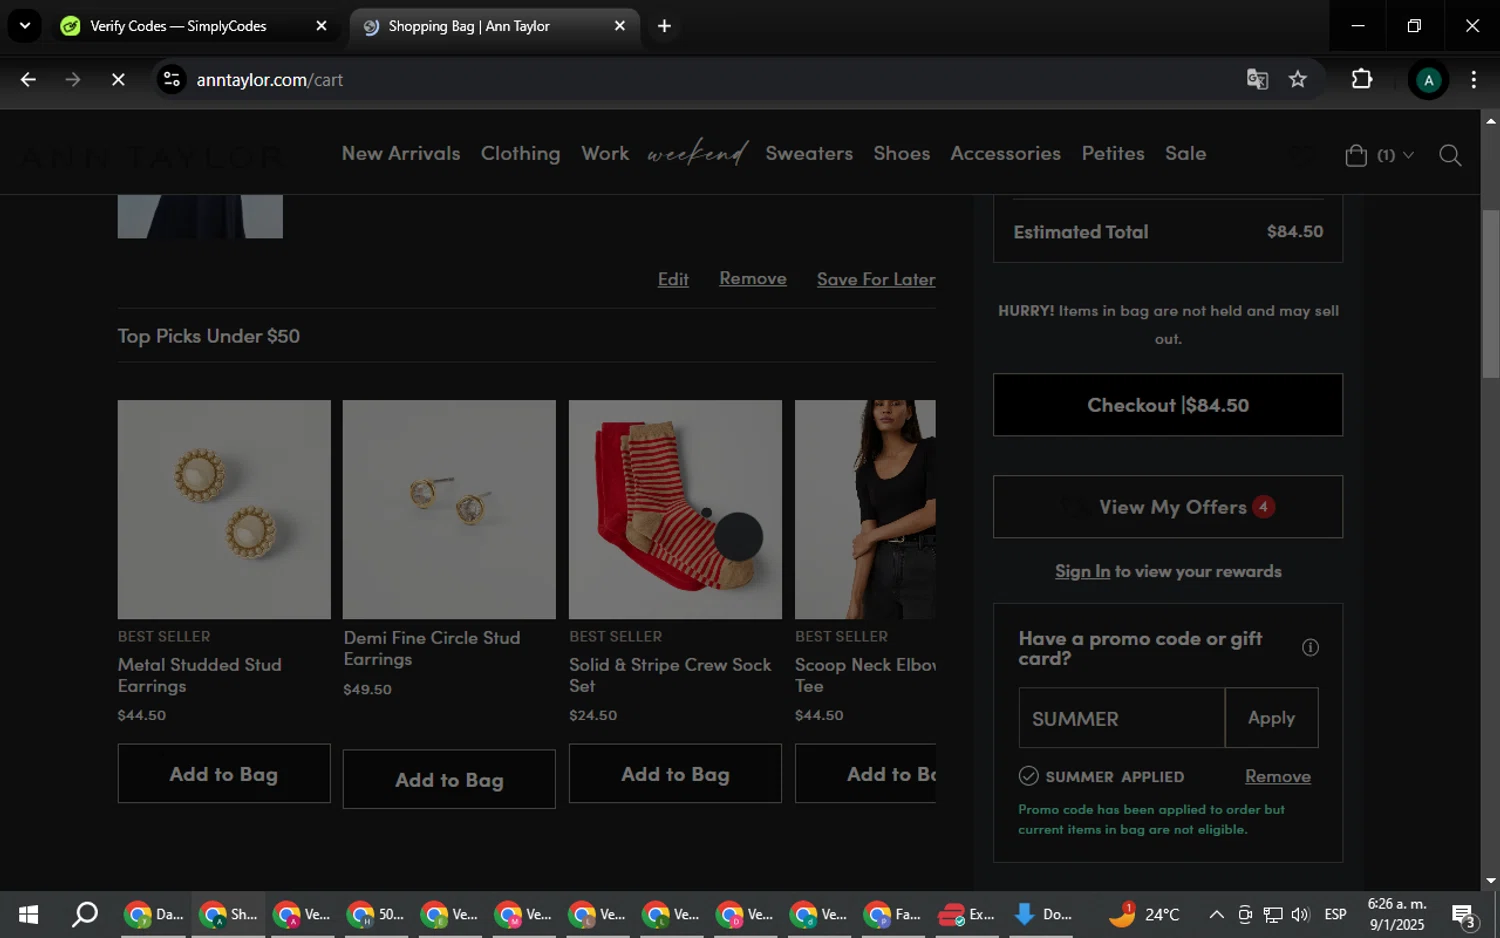Click the ESP language indicator

tap(1335, 914)
